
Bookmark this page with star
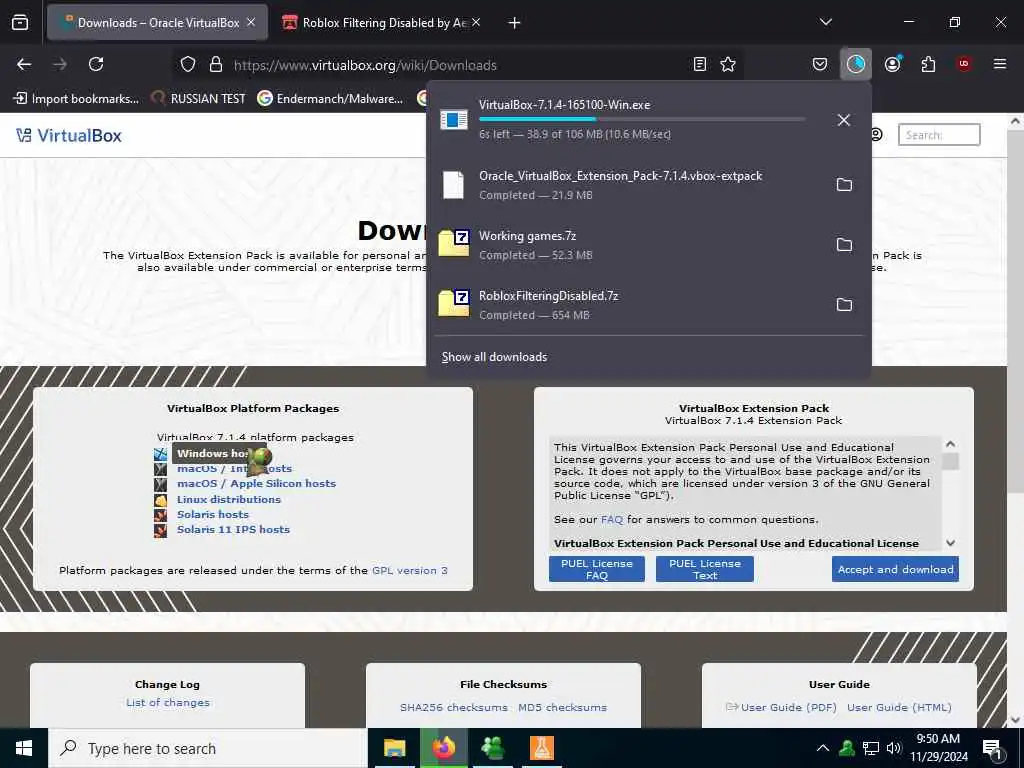[x=728, y=64]
